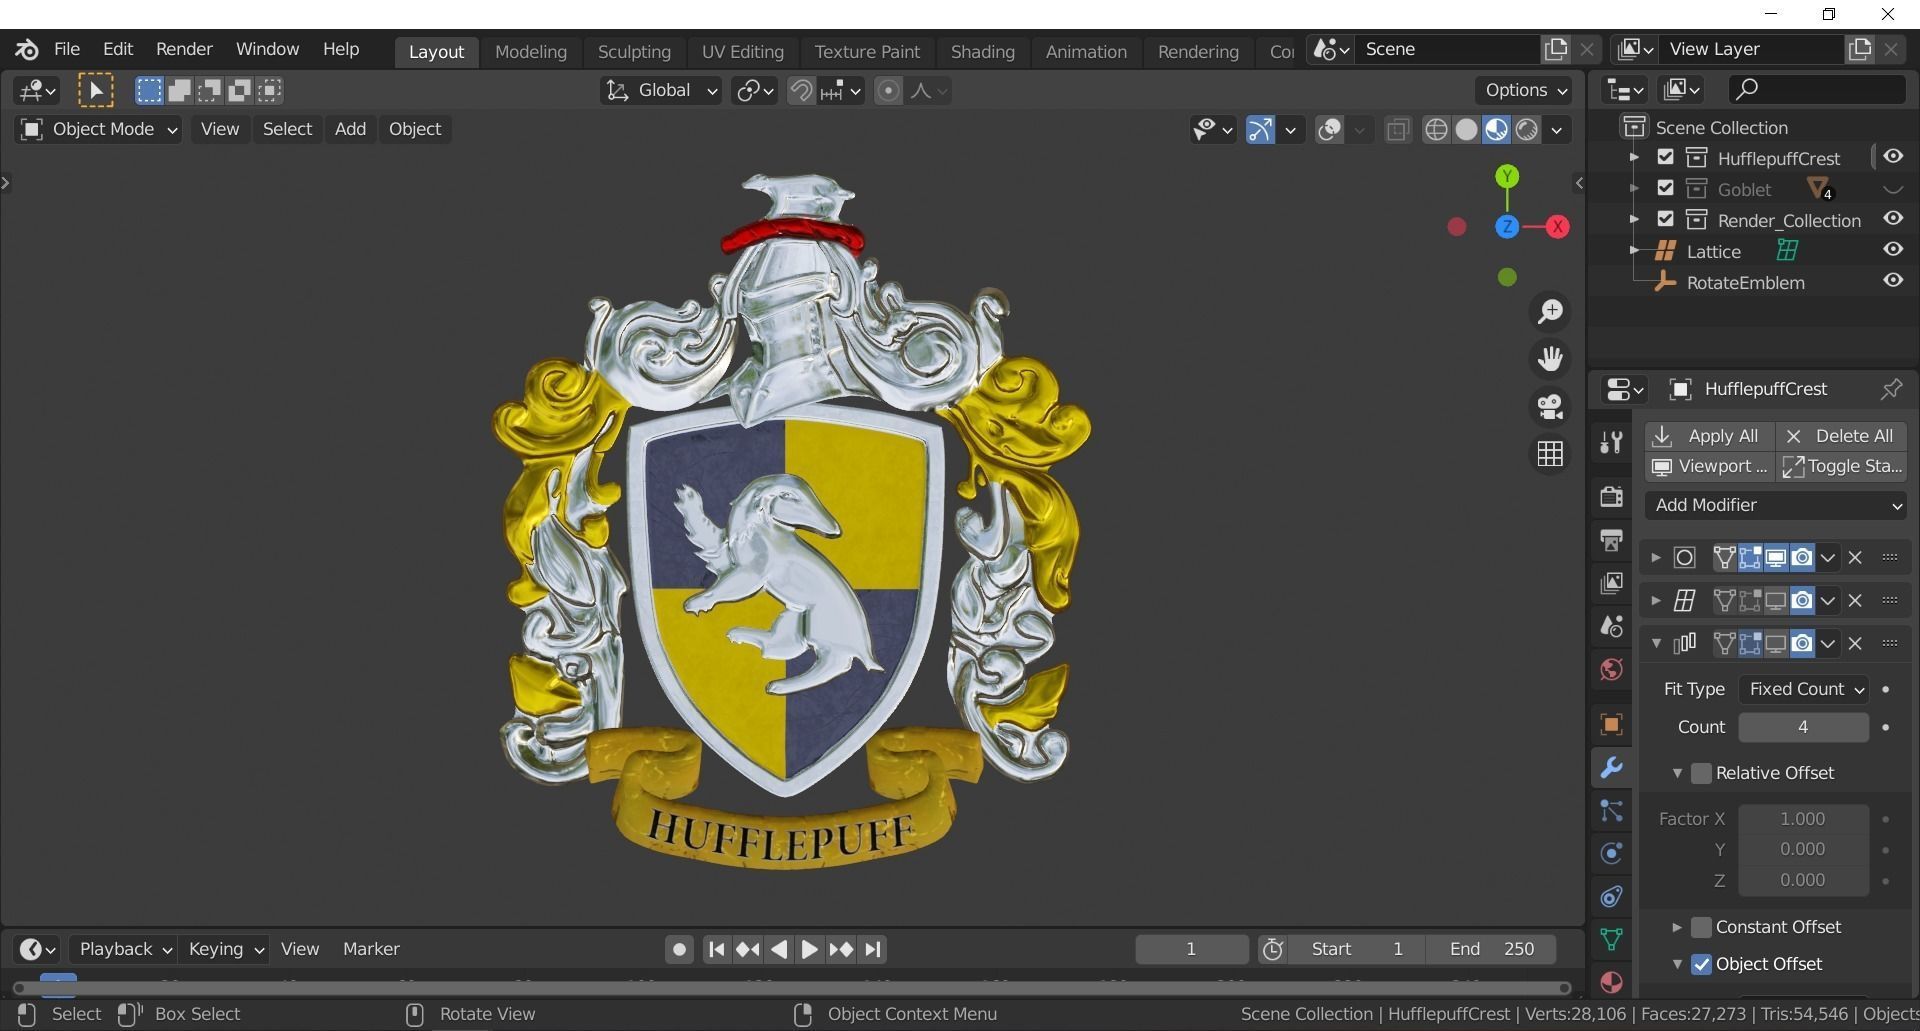Click the Delete All button

pos(1842,436)
